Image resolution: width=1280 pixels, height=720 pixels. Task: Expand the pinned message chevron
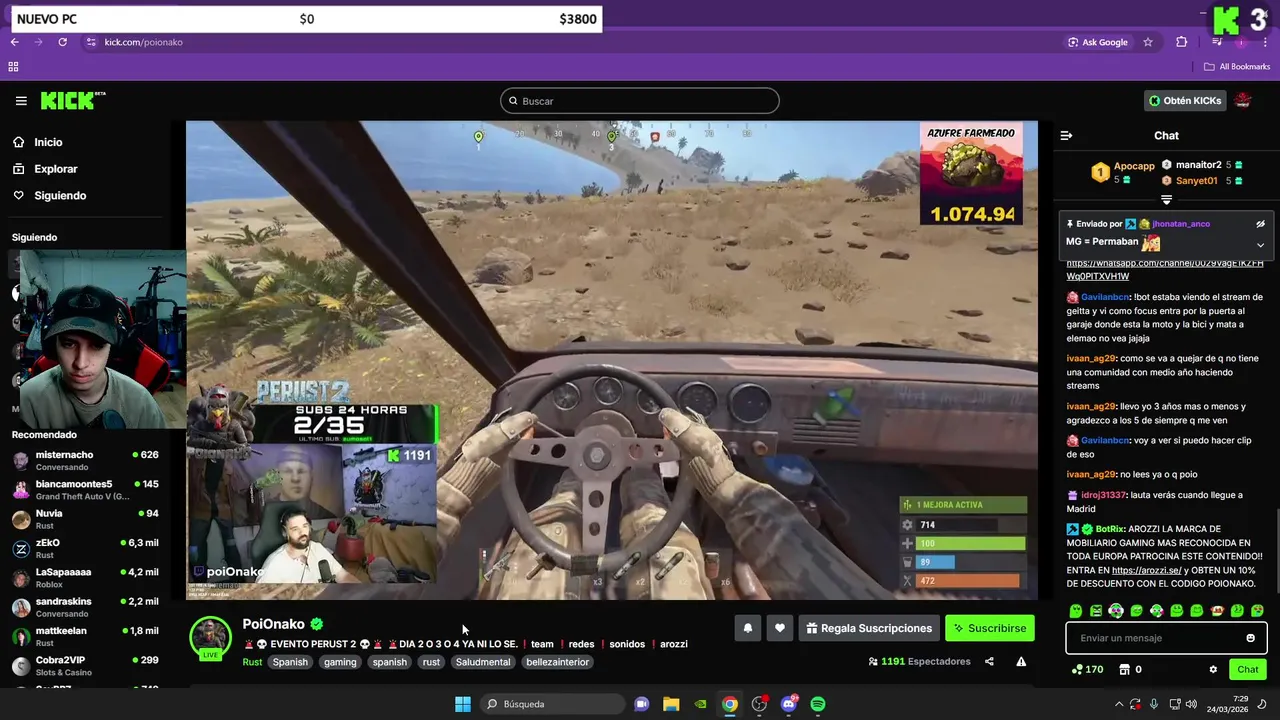1260,244
